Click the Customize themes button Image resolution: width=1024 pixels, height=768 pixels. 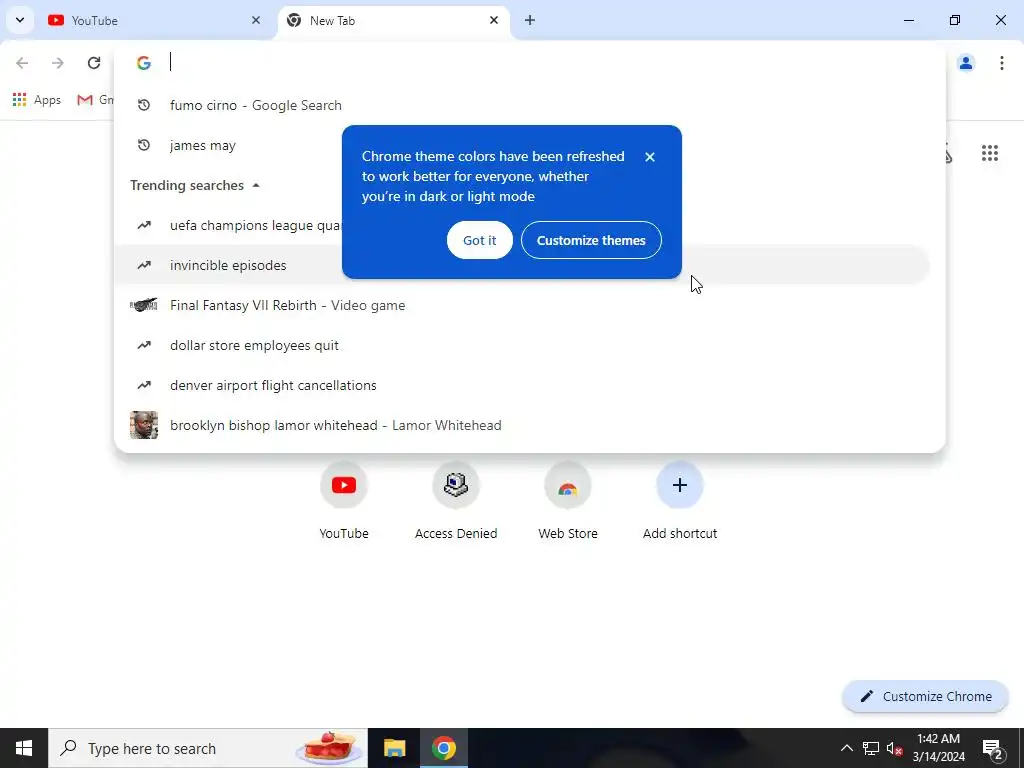tap(591, 240)
